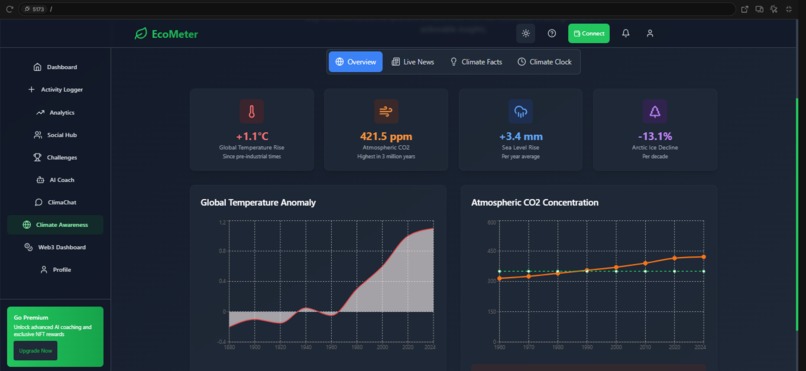Click the +3.4 mm sea level value
Image resolution: width=806 pixels, height=371 pixels.
[x=521, y=137]
